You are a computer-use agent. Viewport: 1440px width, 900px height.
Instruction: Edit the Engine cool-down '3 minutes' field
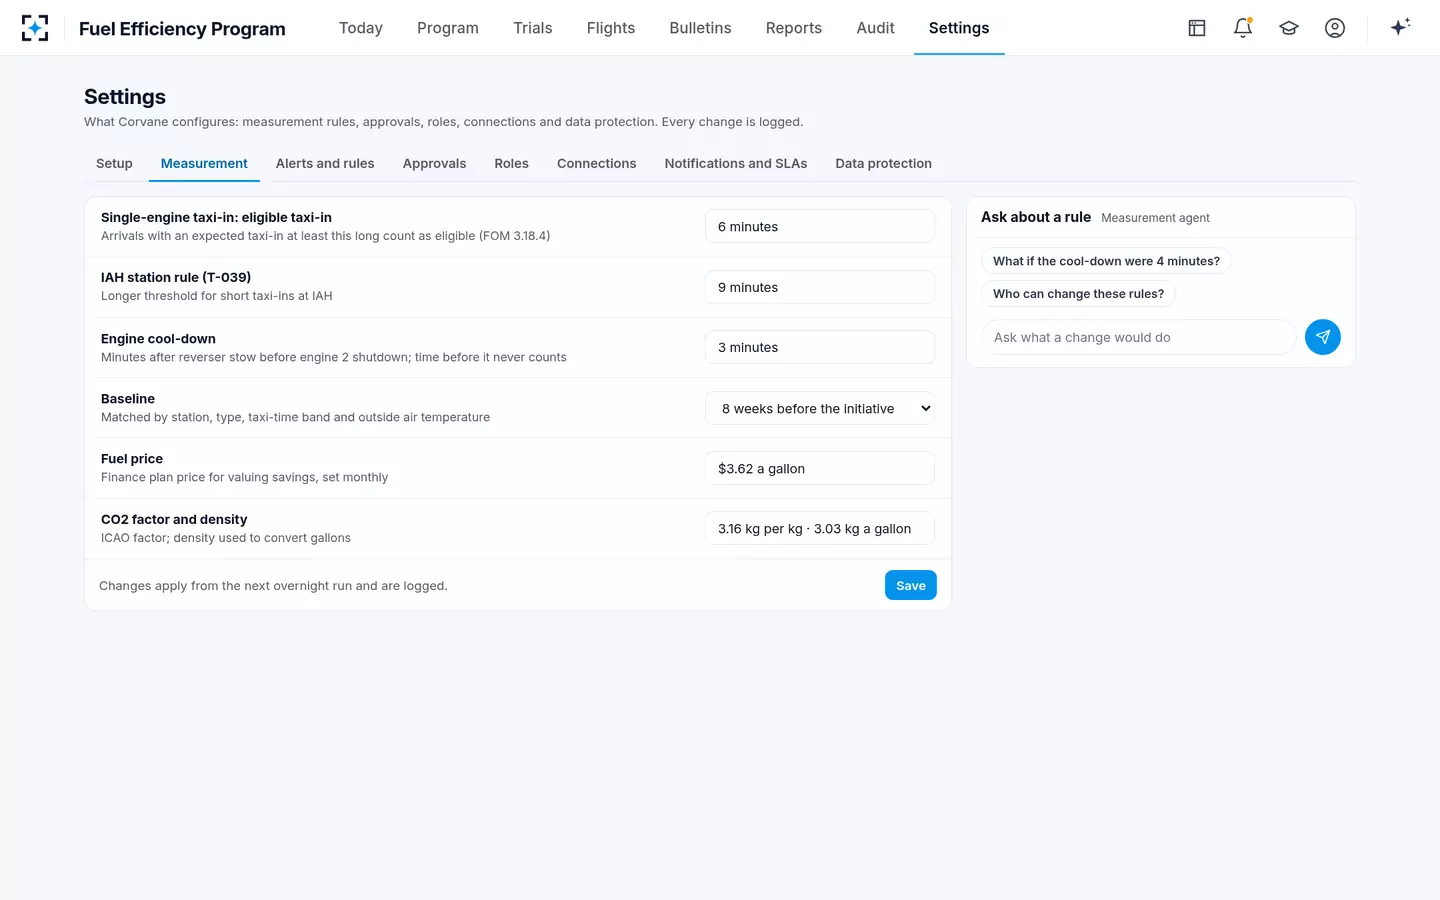tap(820, 347)
